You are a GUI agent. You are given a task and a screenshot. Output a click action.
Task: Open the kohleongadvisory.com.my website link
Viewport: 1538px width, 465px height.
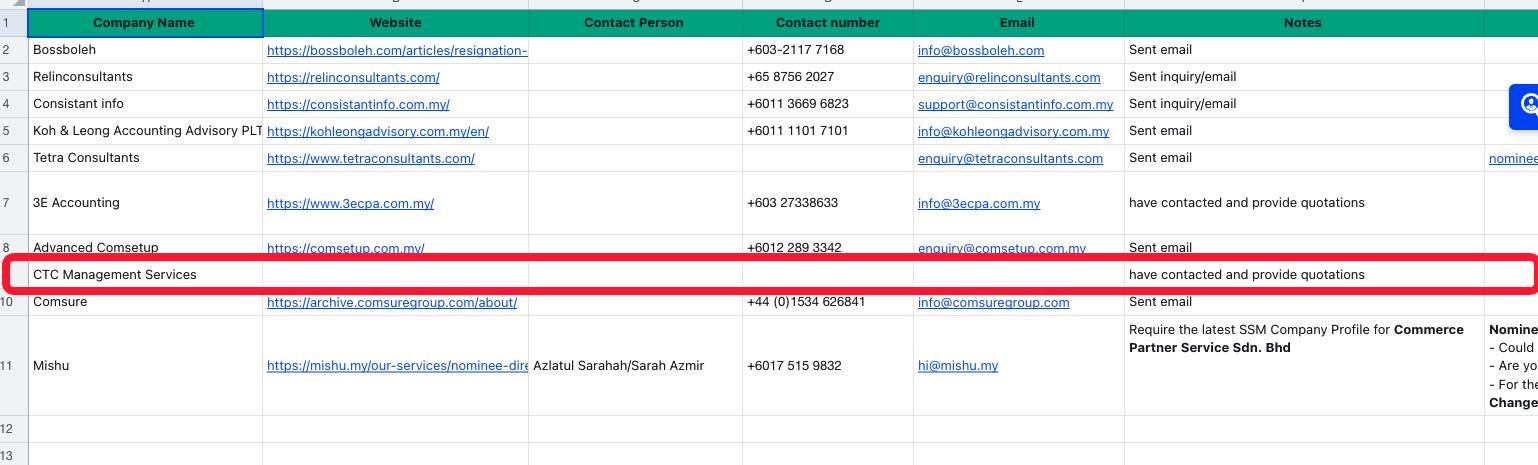pyautogui.click(x=377, y=131)
